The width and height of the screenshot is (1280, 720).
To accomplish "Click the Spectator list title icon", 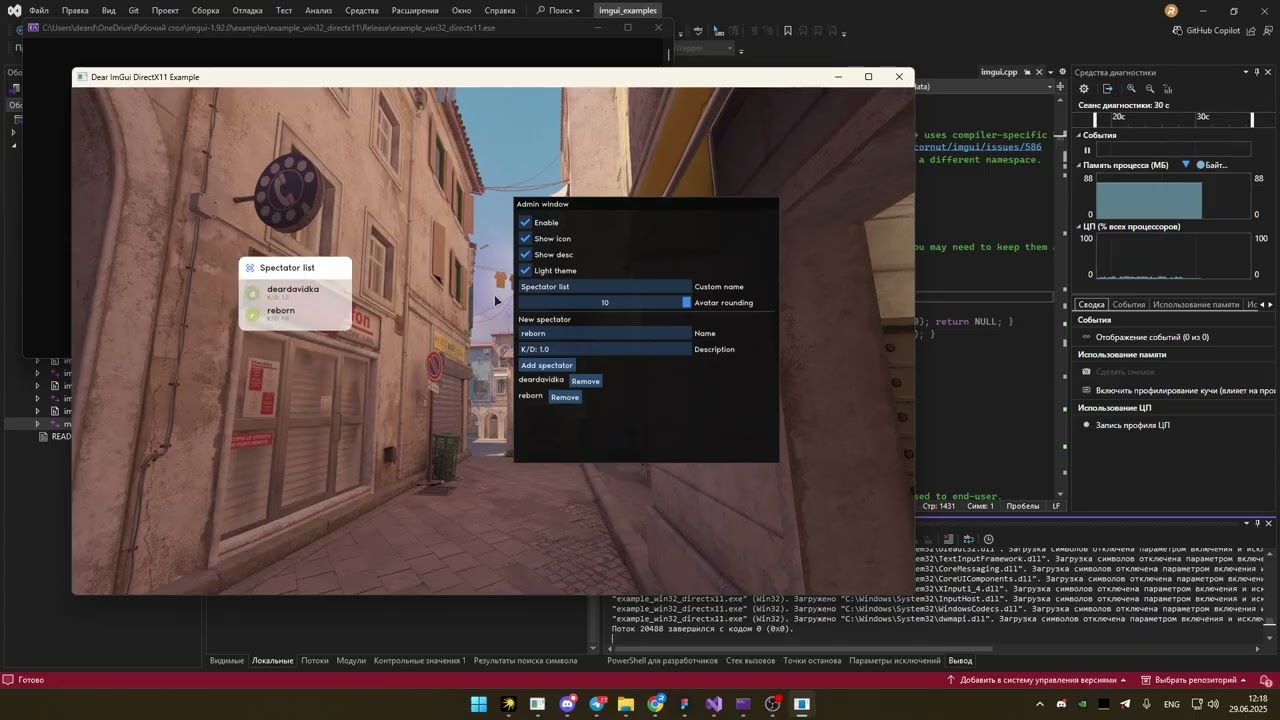I will (250, 268).
